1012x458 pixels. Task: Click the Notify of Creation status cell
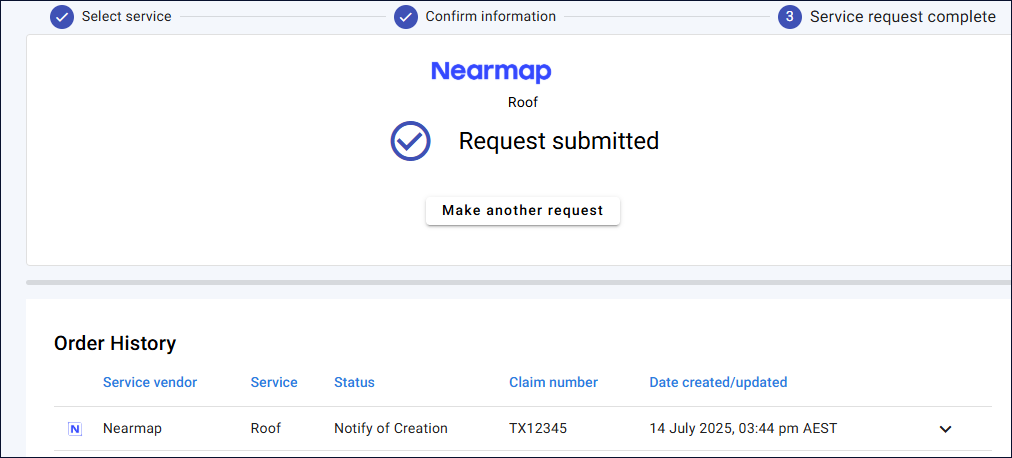click(391, 428)
